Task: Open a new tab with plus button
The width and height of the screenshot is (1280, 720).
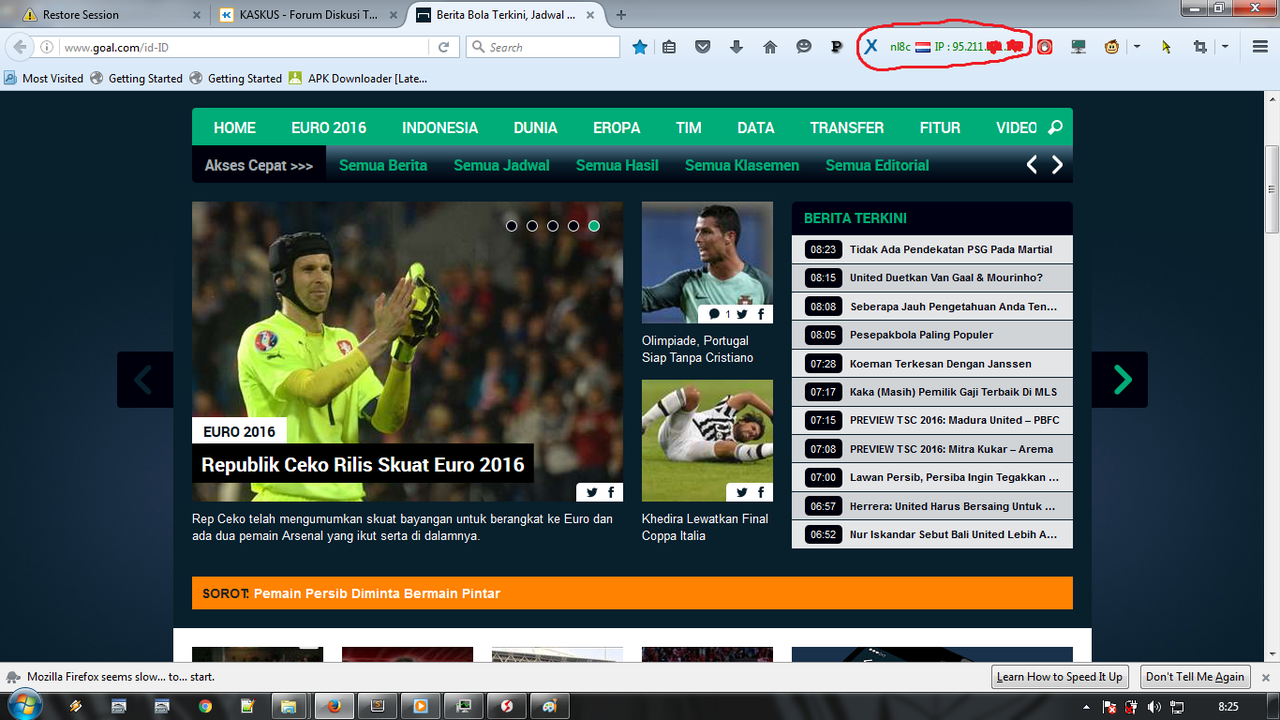Action: [x=622, y=15]
